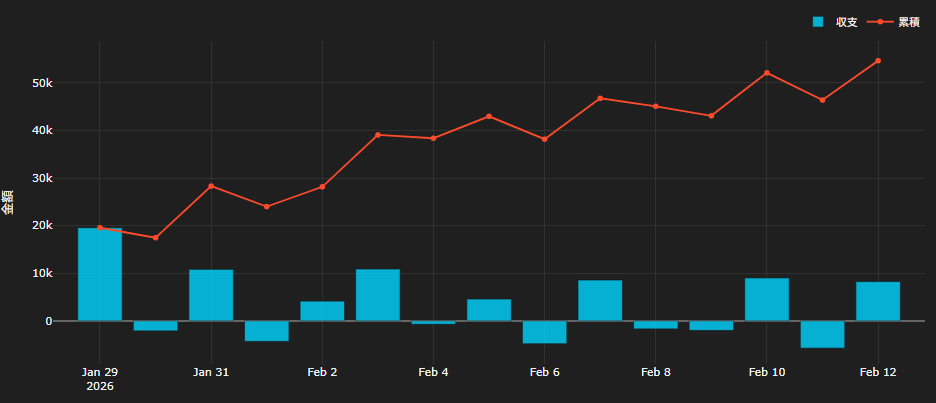Click the 0 y-axis tick label
The image size is (936, 403).
click(50, 321)
